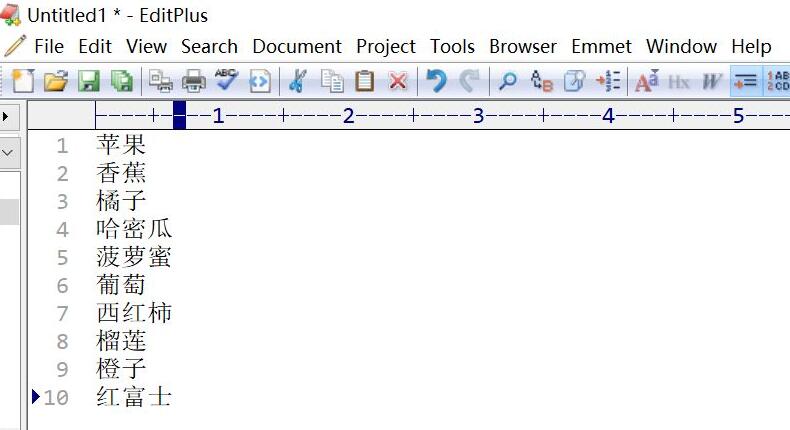Viewport: 790px width, 430px height.
Task: Toggle word wrap with the W icon
Action: click(x=712, y=81)
